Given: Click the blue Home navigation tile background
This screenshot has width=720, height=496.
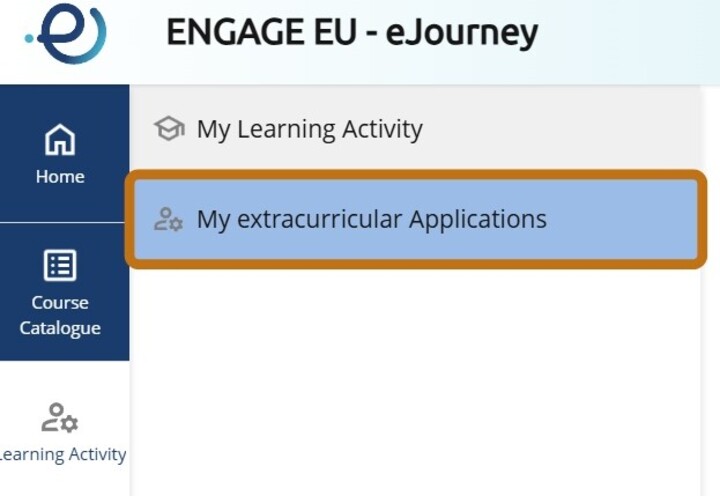Looking at the screenshot, I should click(64, 153).
